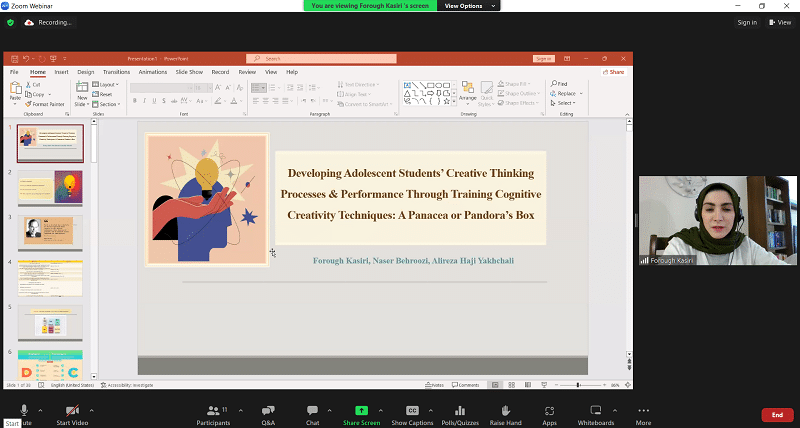Viewport: 800px width, 428px height.
Task: Click the red End button
Action: tap(777, 415)
